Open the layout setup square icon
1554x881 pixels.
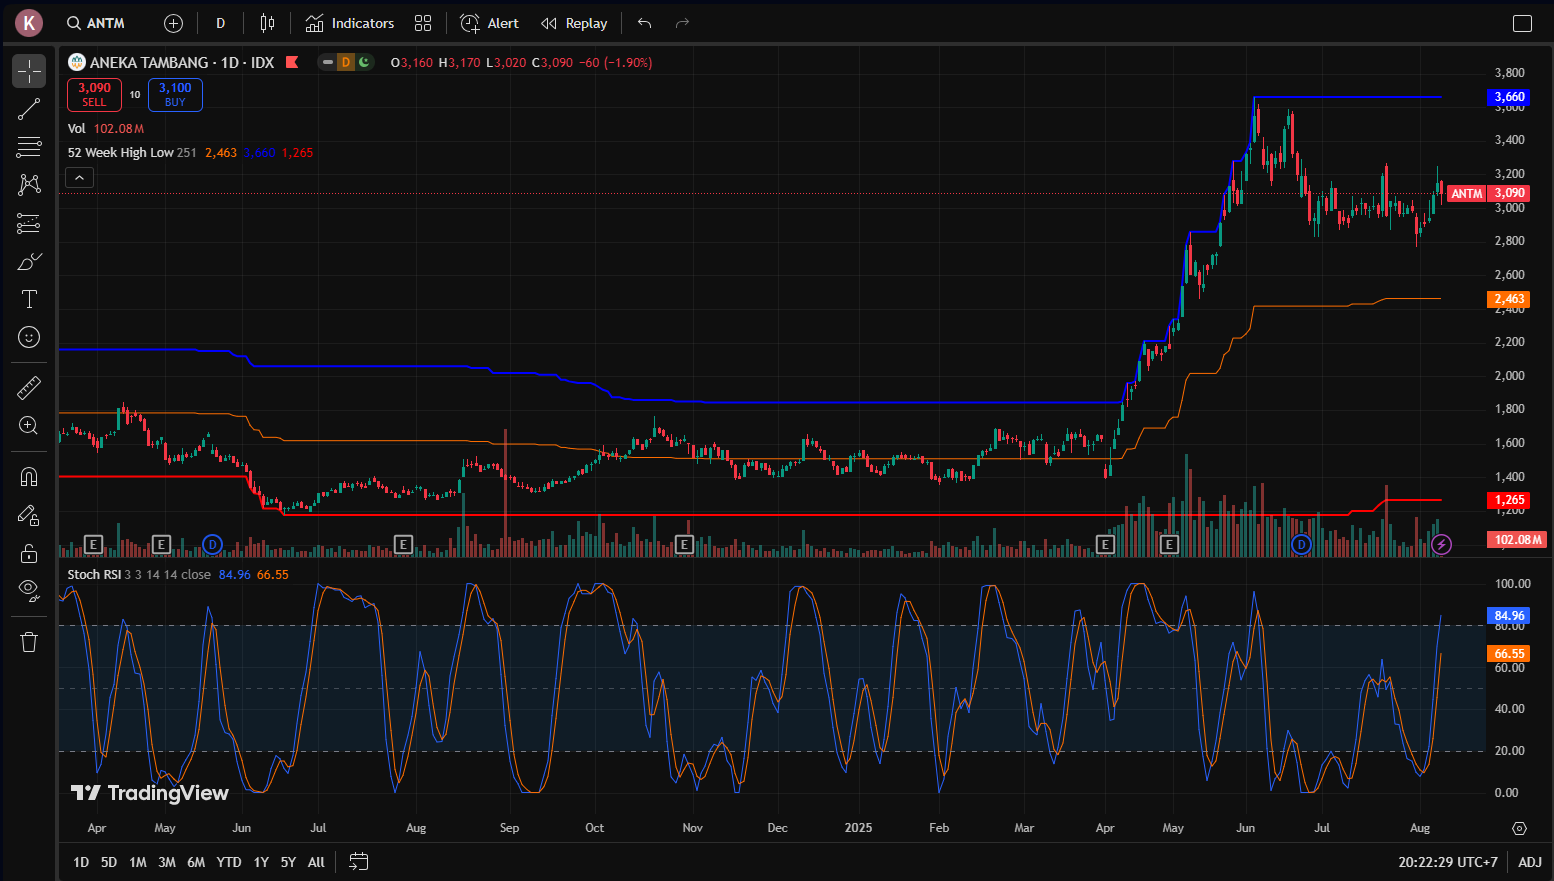click(1522, 23)
